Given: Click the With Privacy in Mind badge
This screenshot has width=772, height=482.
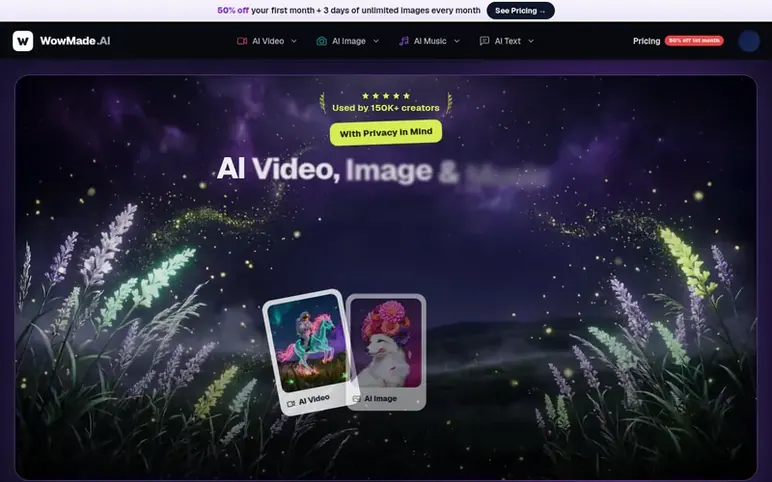Looking at the screenshot, I should (386, 132).
